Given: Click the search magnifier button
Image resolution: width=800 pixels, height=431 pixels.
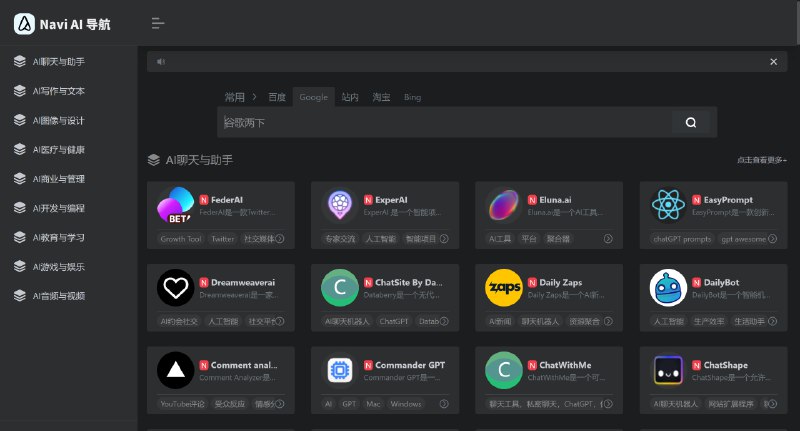Looking at the screenshot, I should [x=691, y=122].
